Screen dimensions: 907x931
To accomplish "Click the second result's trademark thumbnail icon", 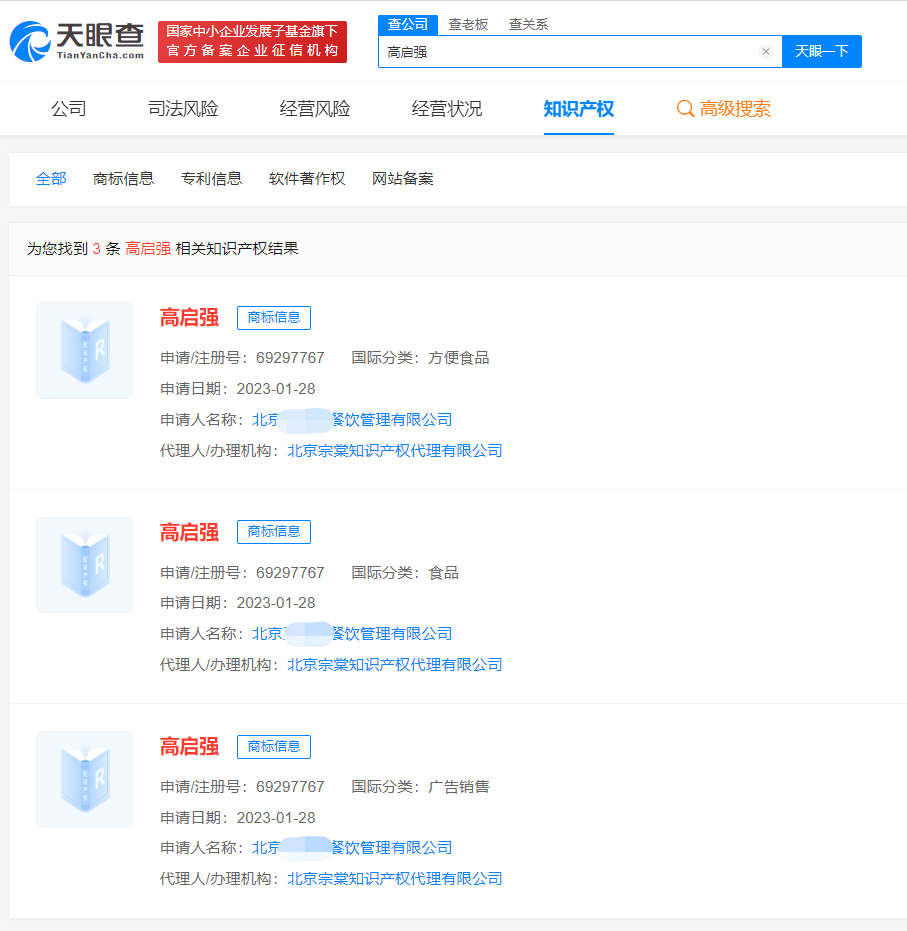I will (84, 565).
